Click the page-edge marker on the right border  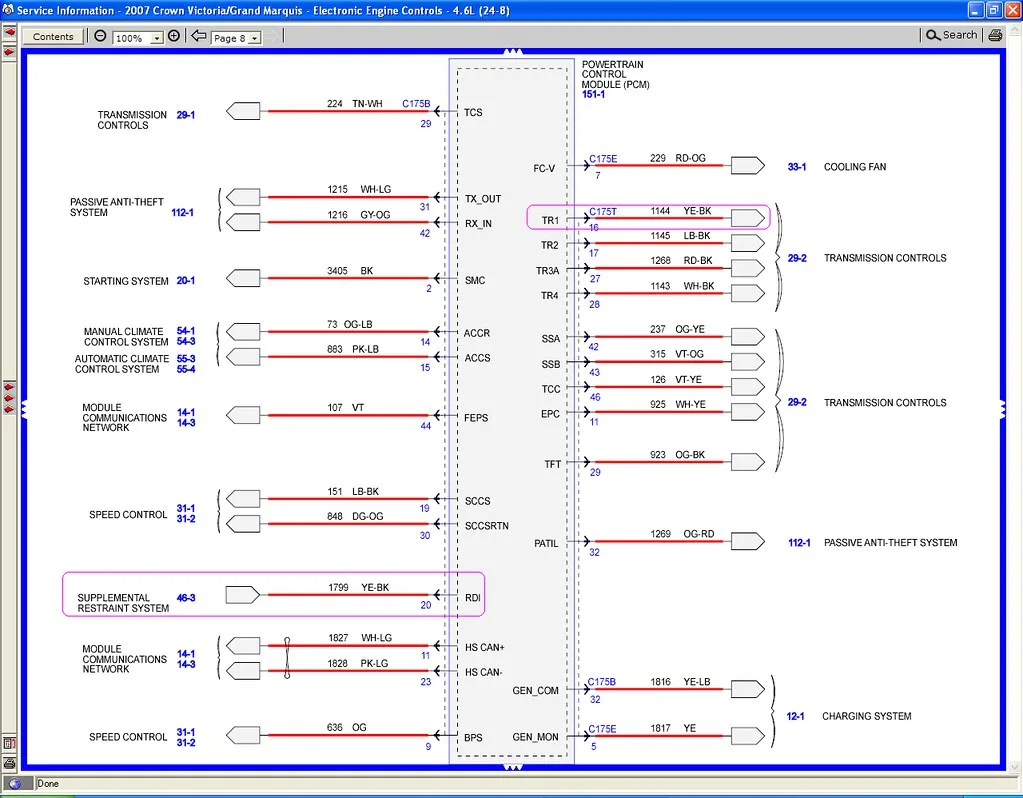1003,410
